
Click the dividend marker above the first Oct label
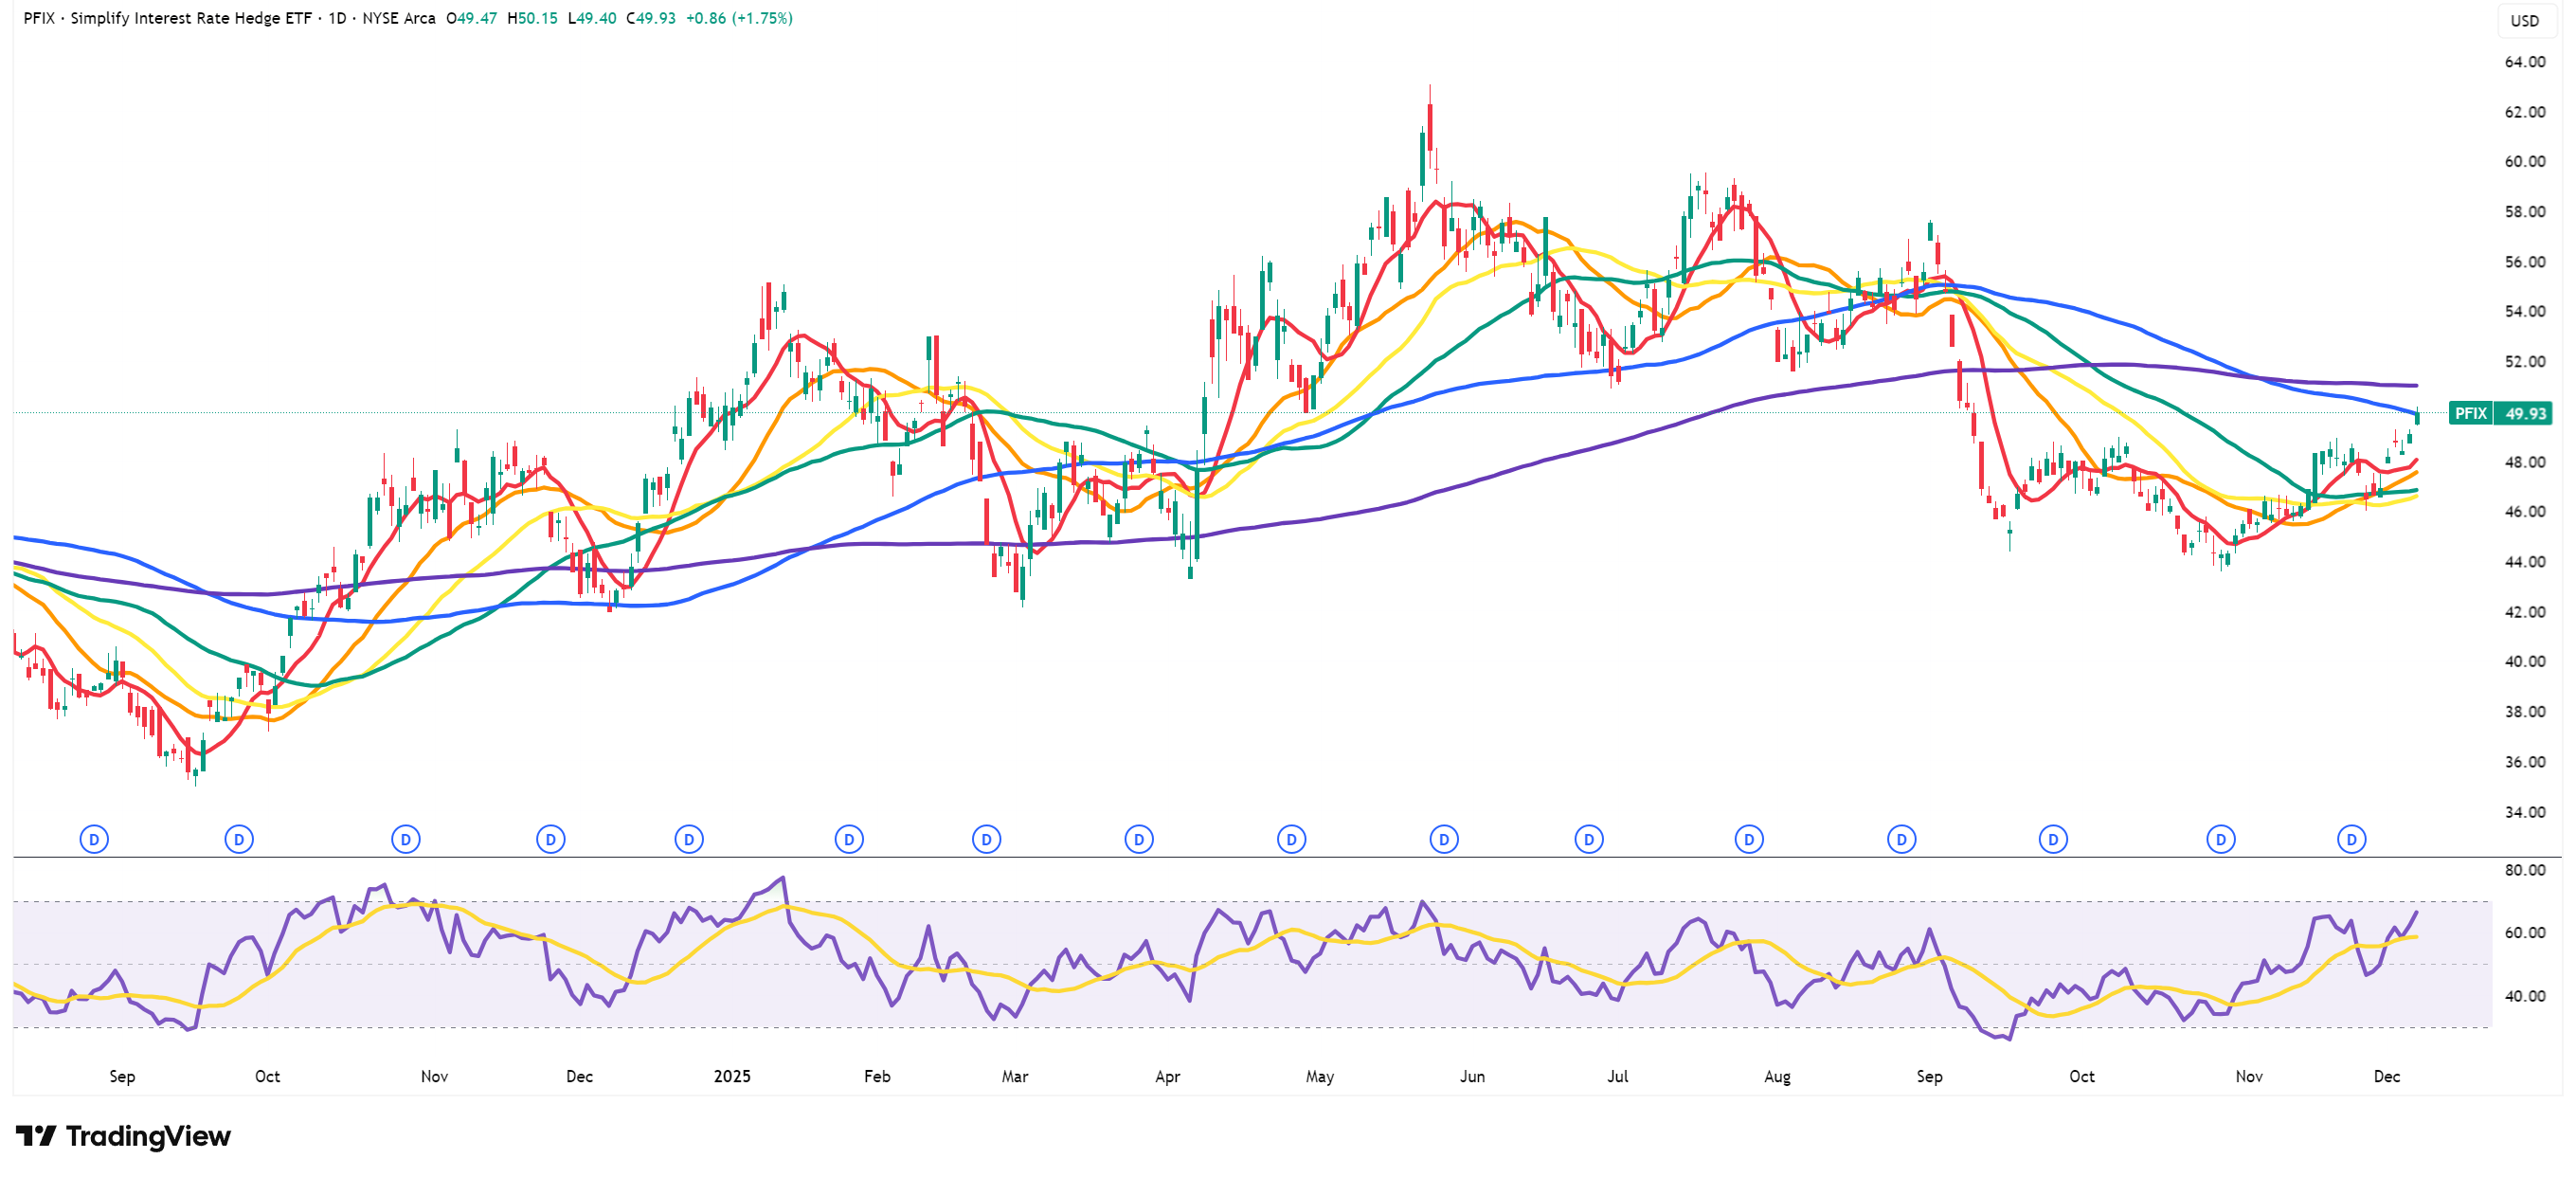pyautogui.click(x=239, y=839)
